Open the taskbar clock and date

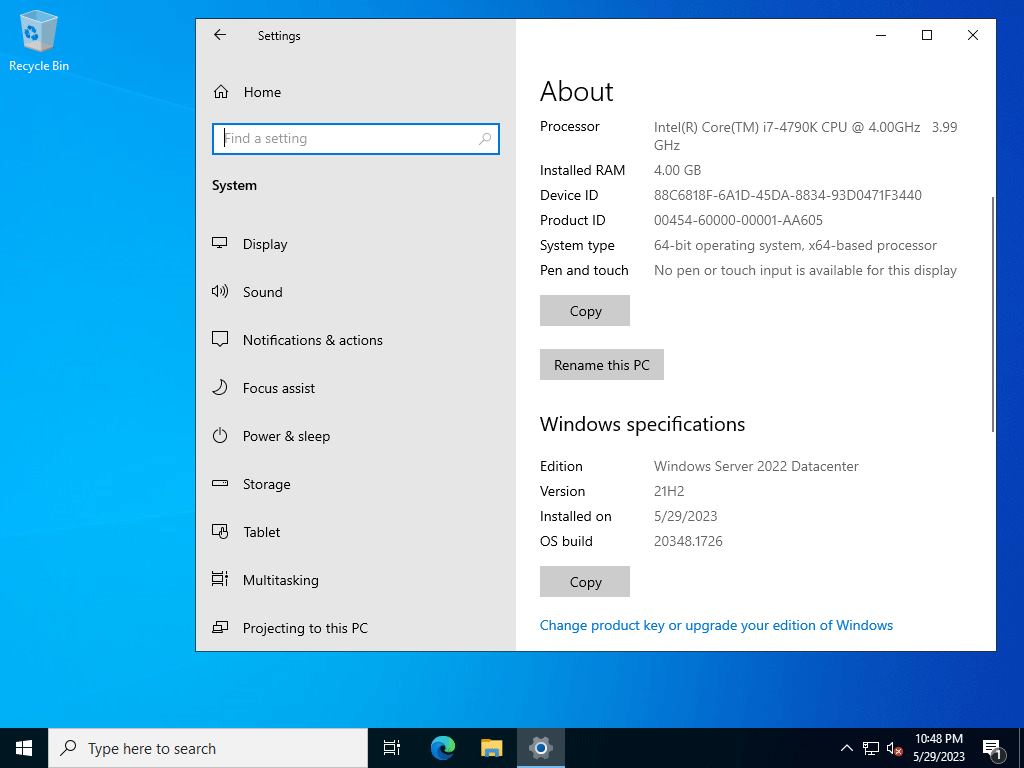point(939,748)
